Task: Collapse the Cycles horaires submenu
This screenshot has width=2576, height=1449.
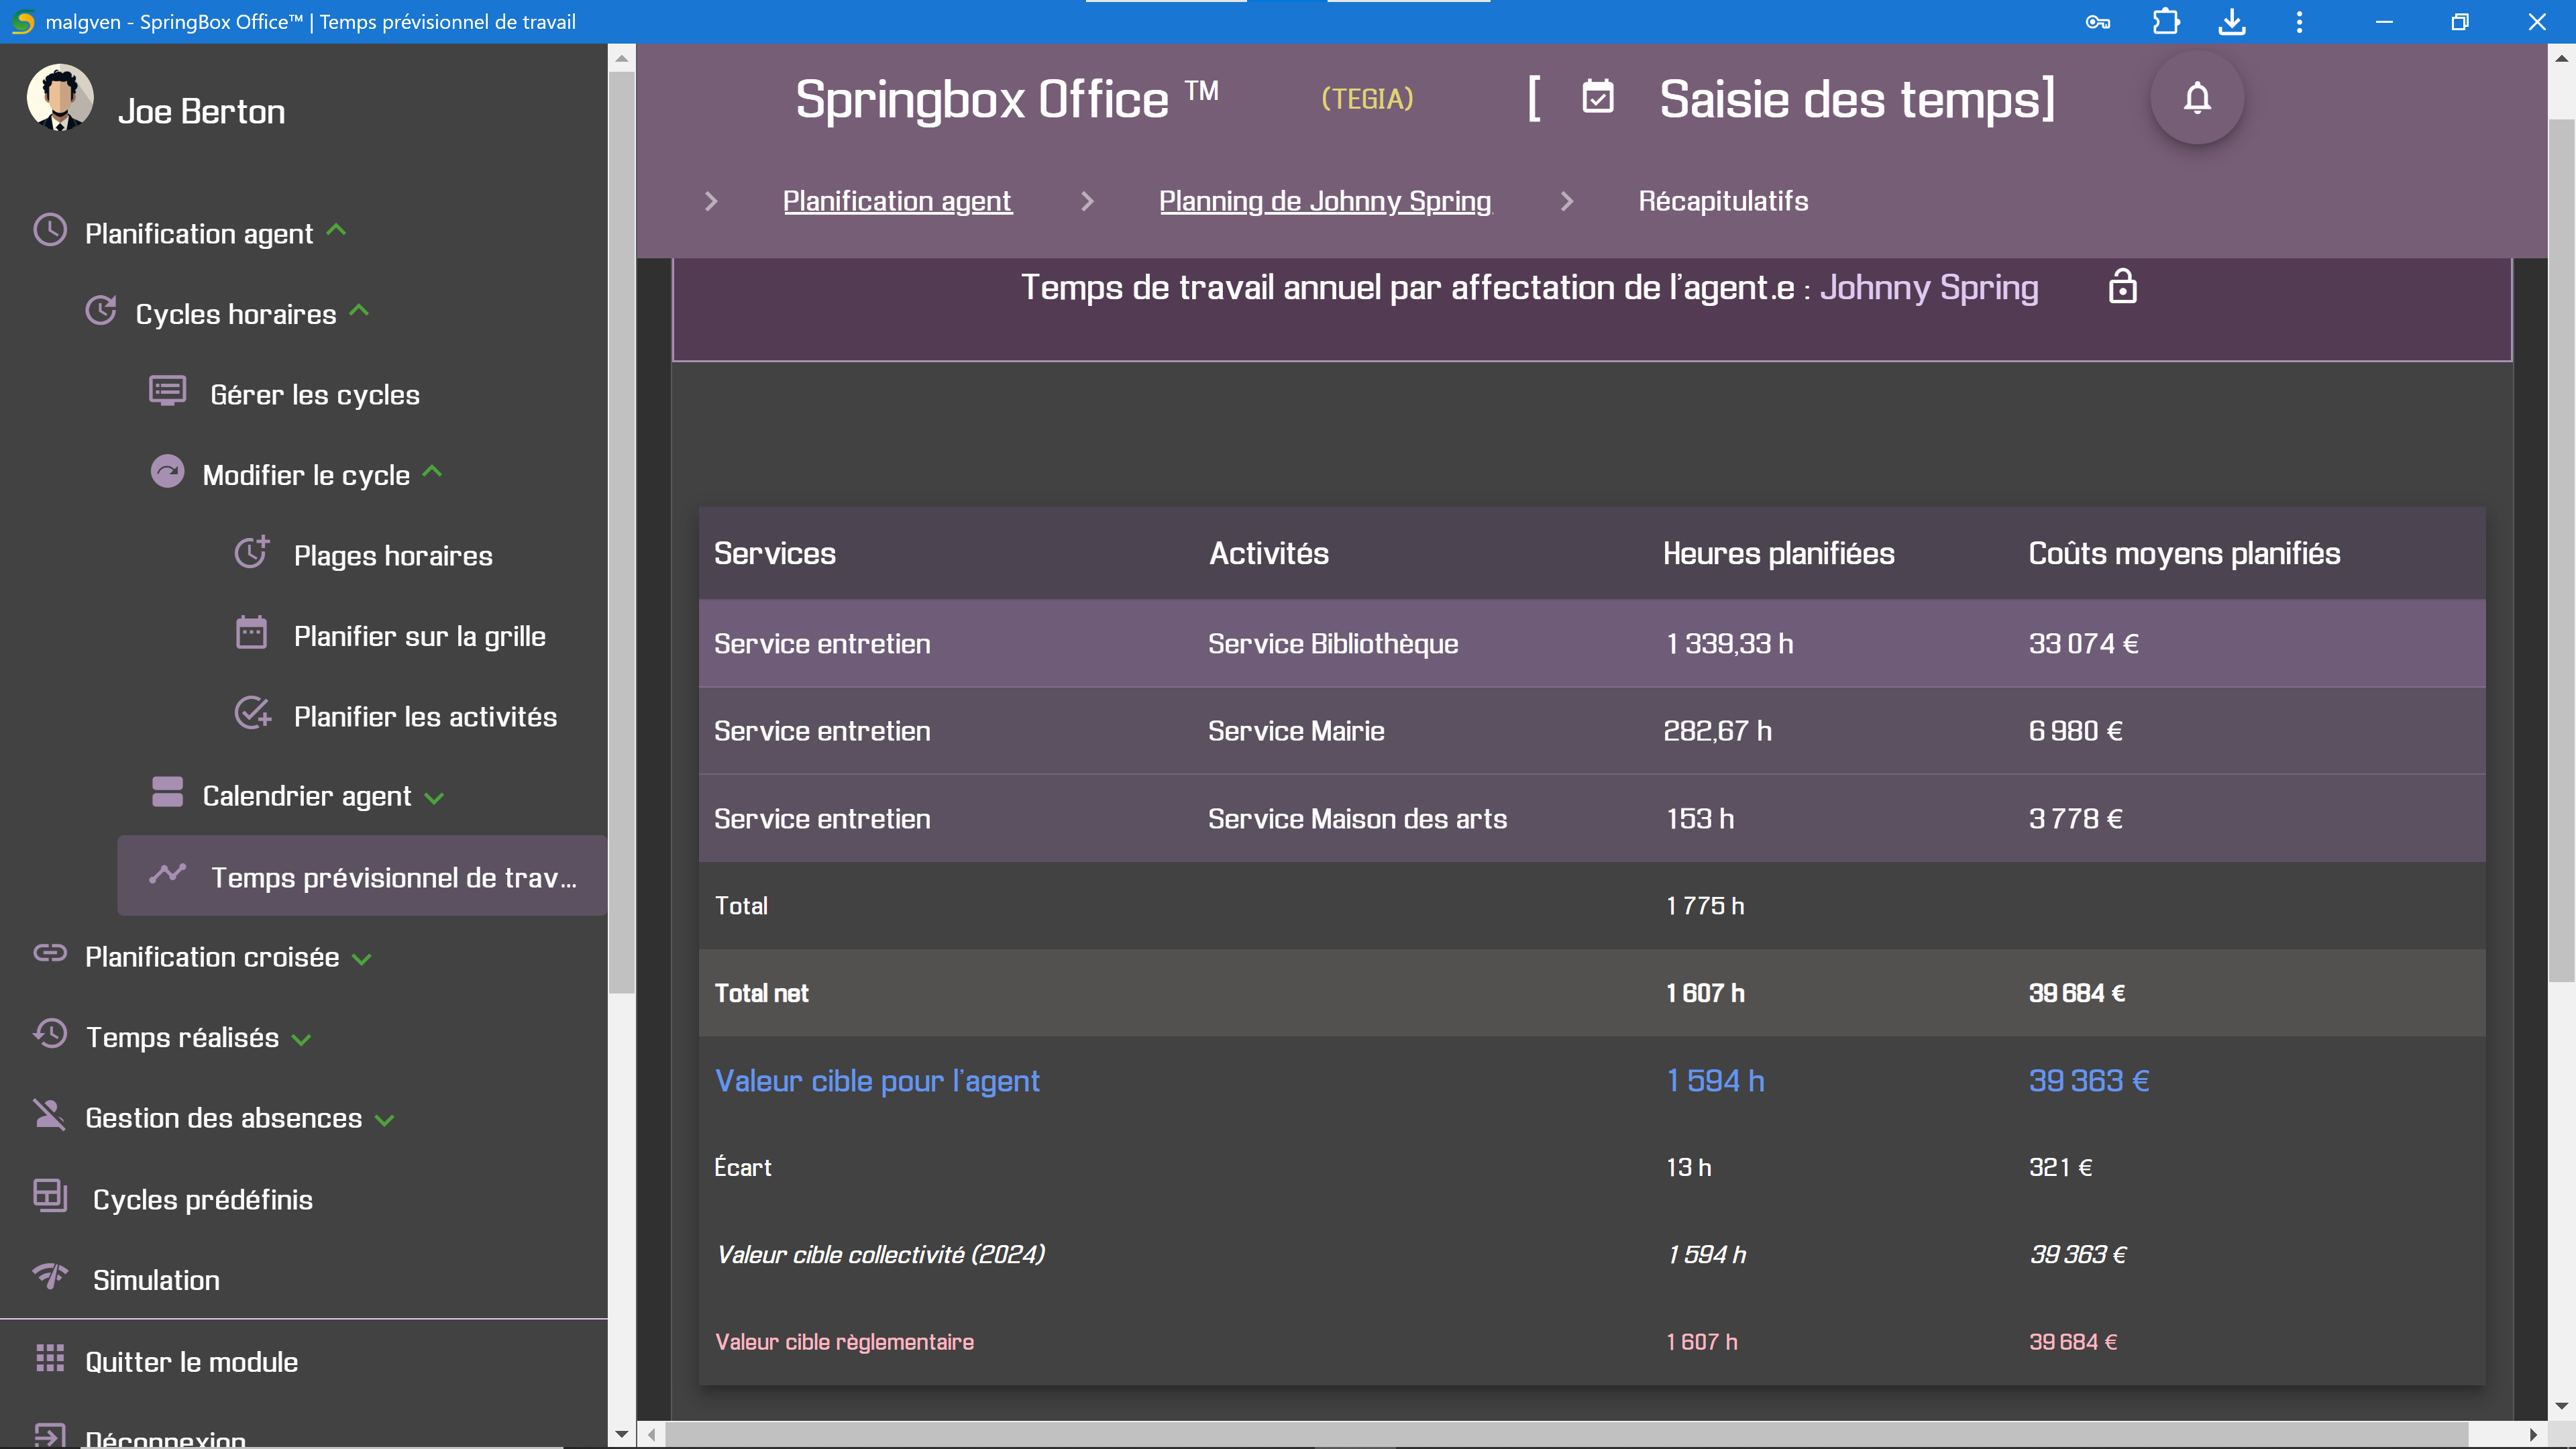Action: pos(360,311)
